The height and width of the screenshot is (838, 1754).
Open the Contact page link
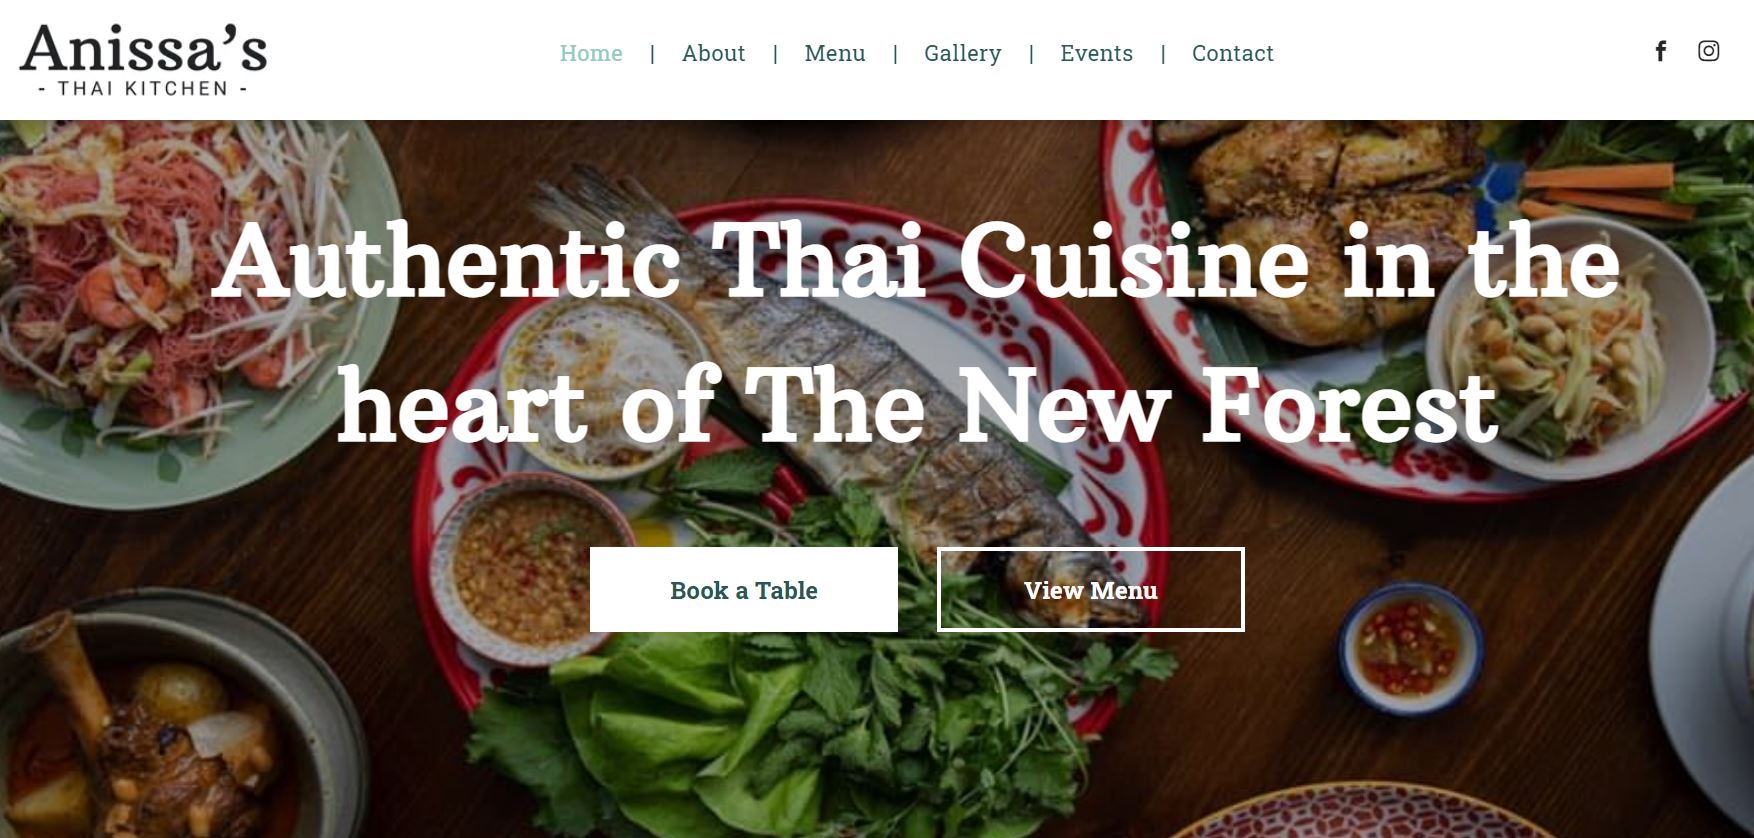[x=1233, y=53]
